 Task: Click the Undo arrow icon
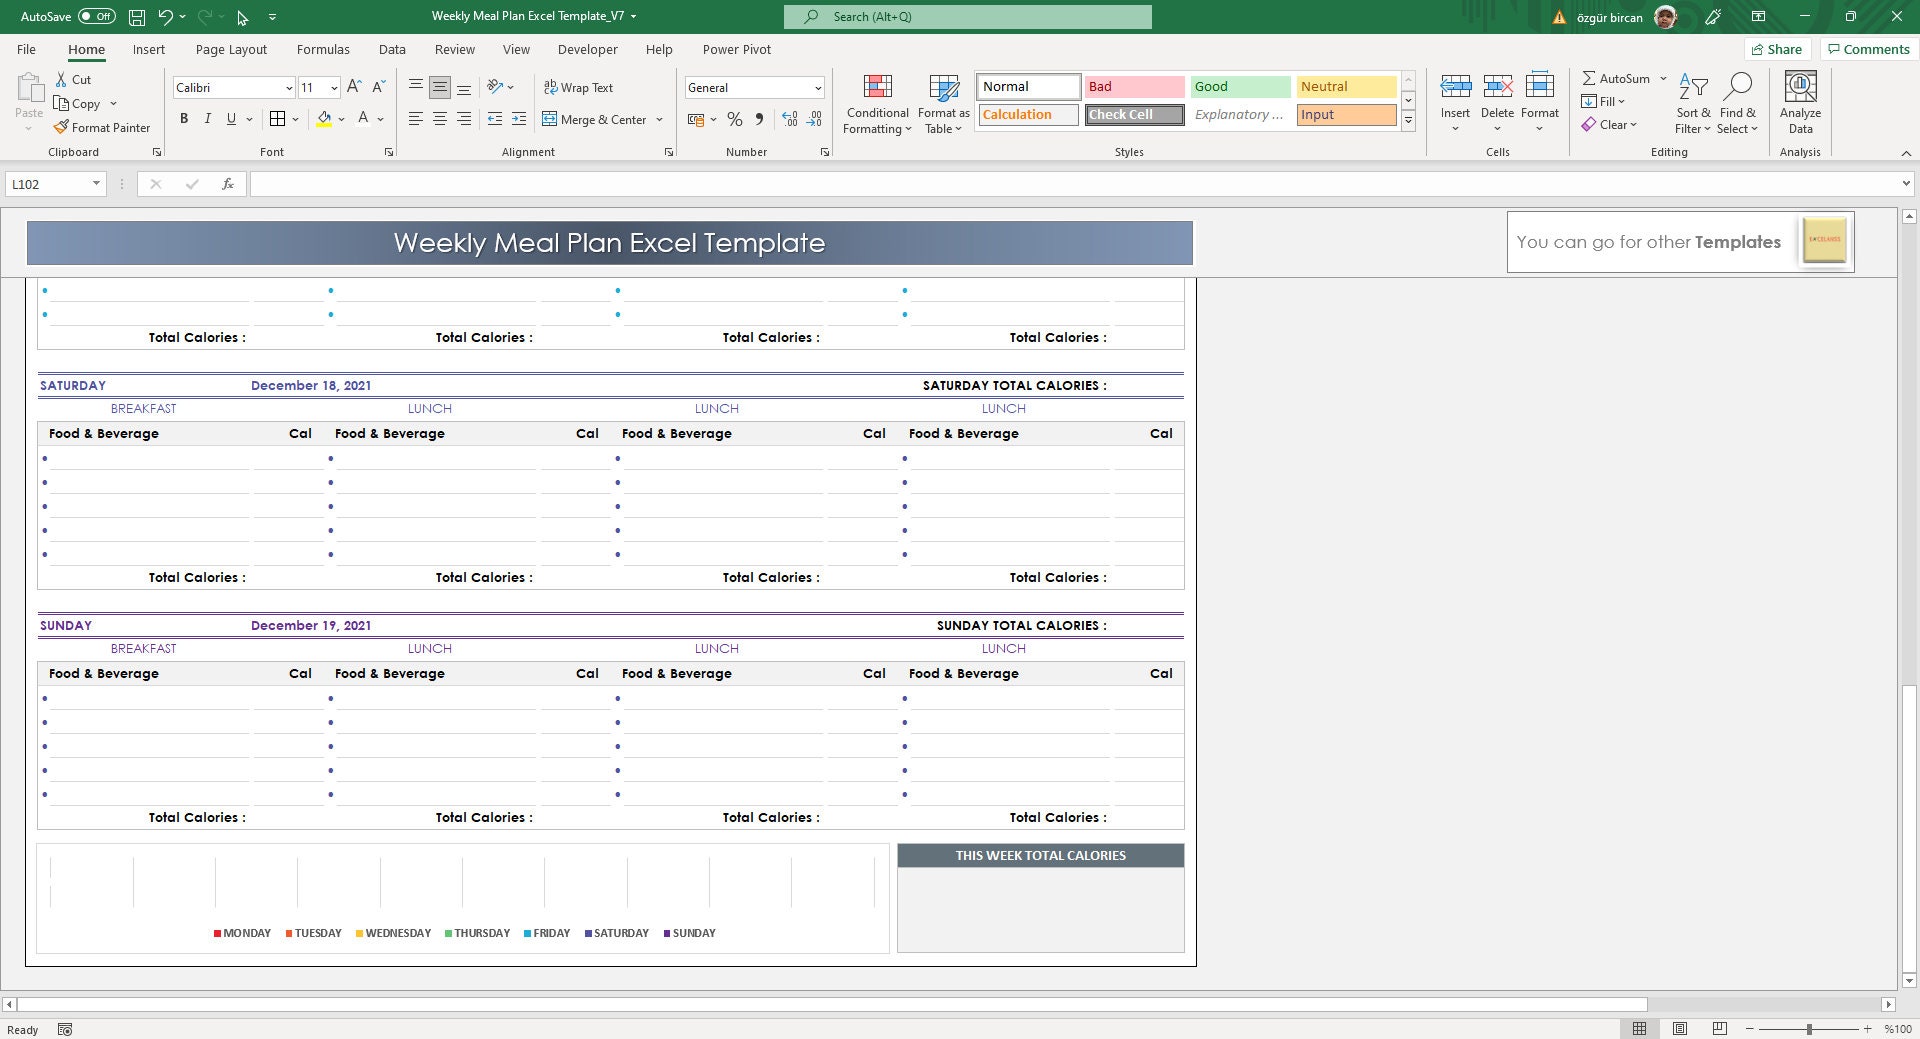165,17
